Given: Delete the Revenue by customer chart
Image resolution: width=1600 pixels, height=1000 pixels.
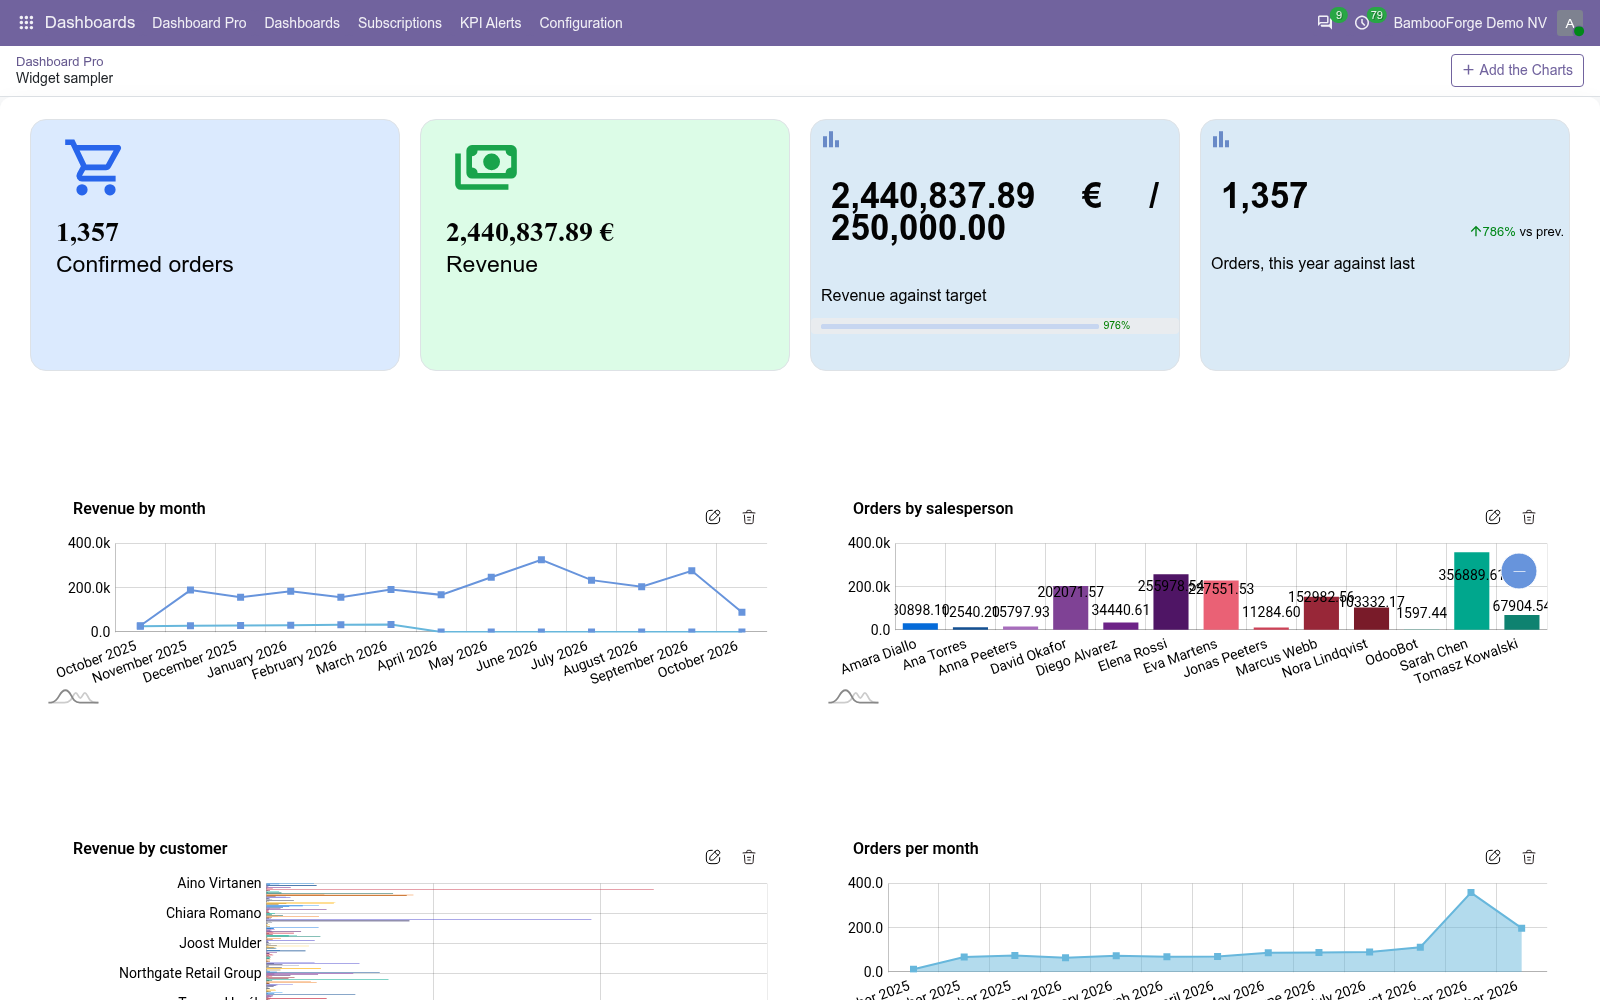Looking at the screenshot, I should coord(749,857).
